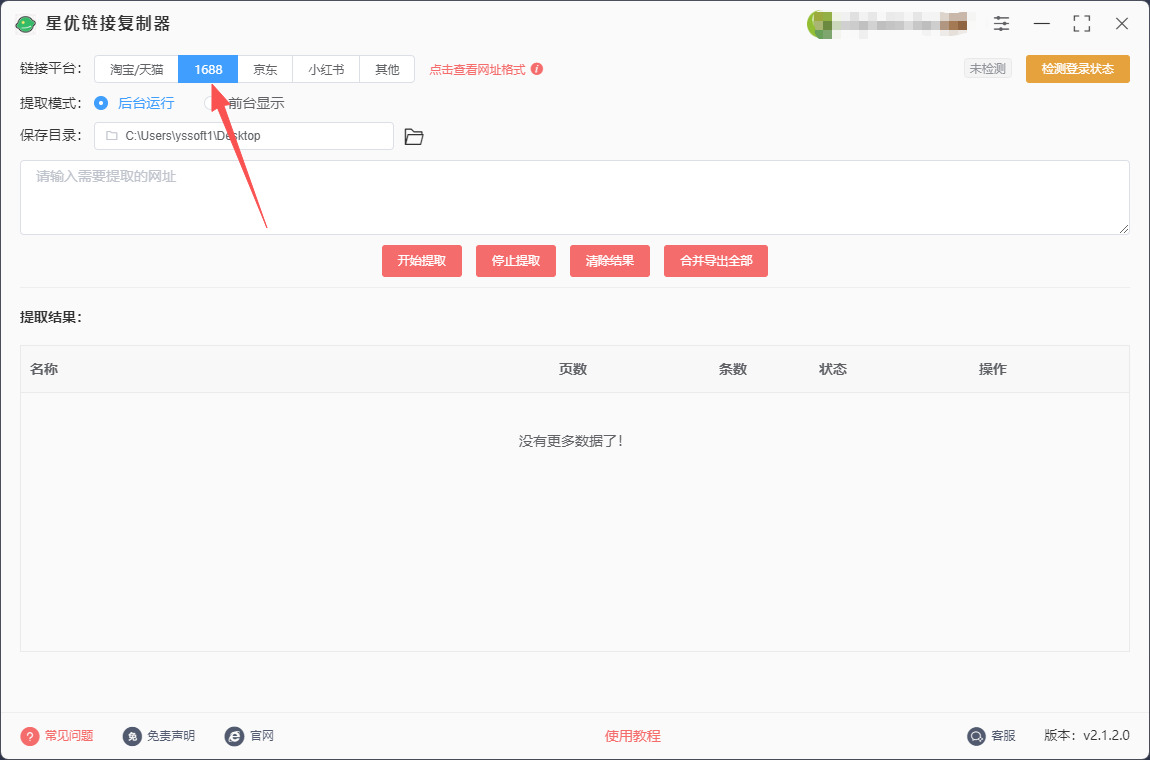Click the disclaimer circle icon
1150x760 pixels.
tap(132, 736)
